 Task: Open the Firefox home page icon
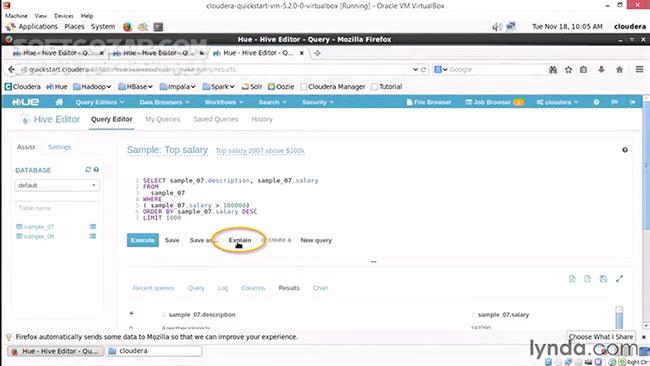(x=619, y=70)
